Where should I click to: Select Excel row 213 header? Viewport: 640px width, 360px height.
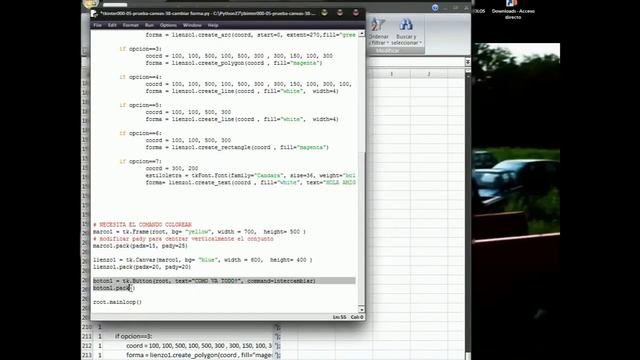tap(87, 355)
